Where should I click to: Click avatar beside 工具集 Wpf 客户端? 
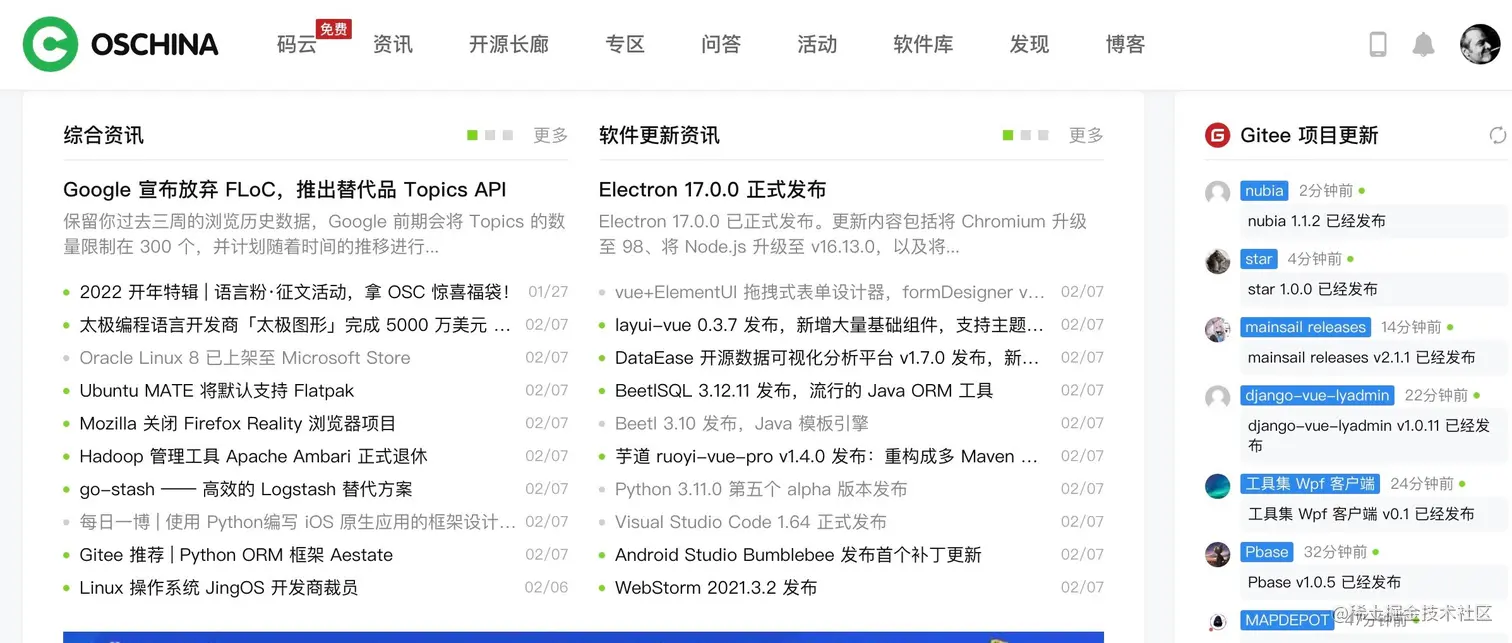point(1217,486)
